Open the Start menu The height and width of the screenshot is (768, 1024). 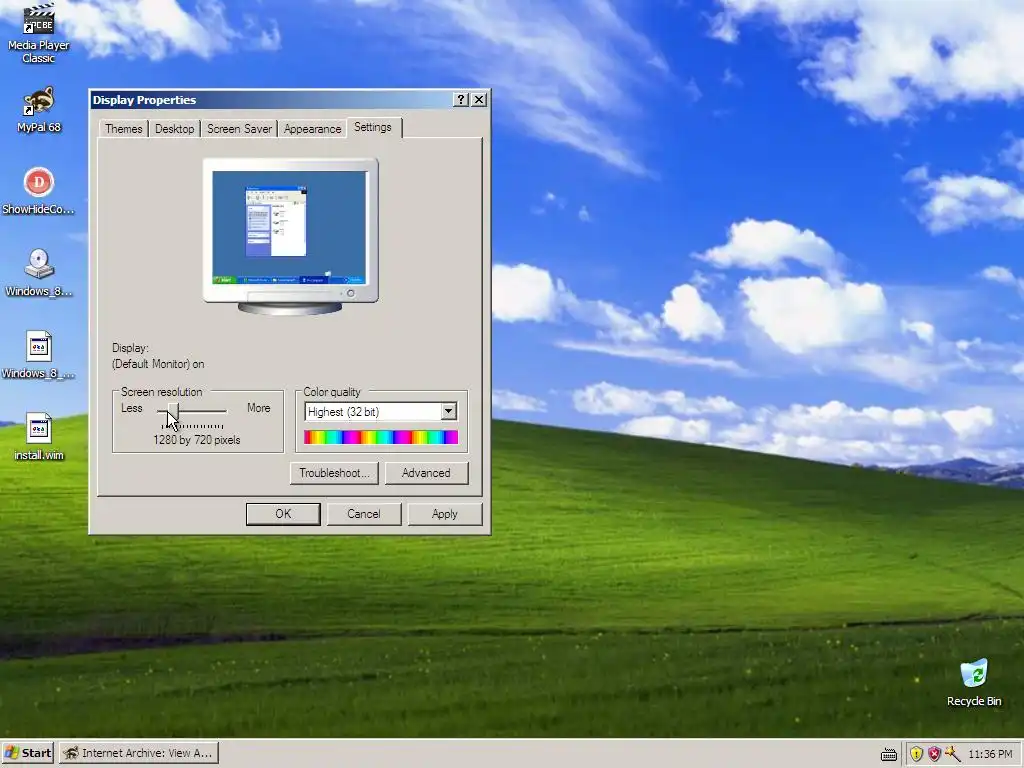27,753
